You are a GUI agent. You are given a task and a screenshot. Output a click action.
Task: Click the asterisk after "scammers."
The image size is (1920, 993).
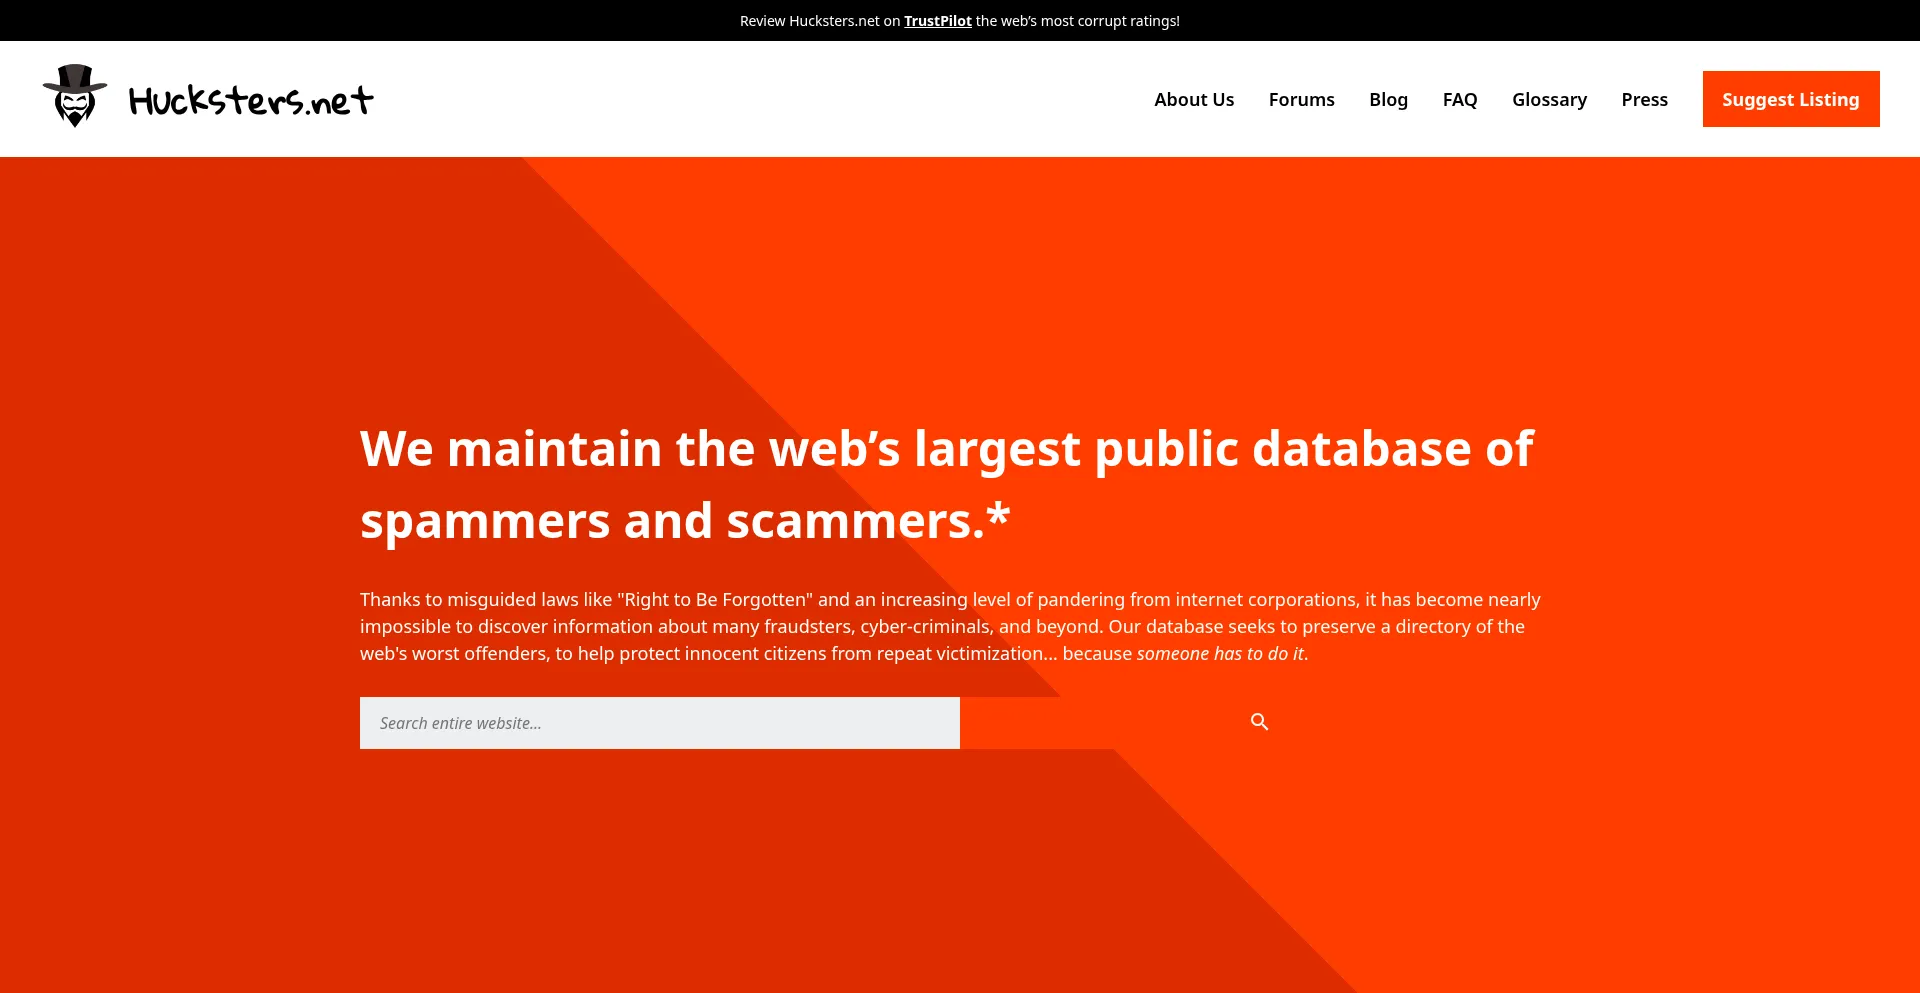point(998,516)
